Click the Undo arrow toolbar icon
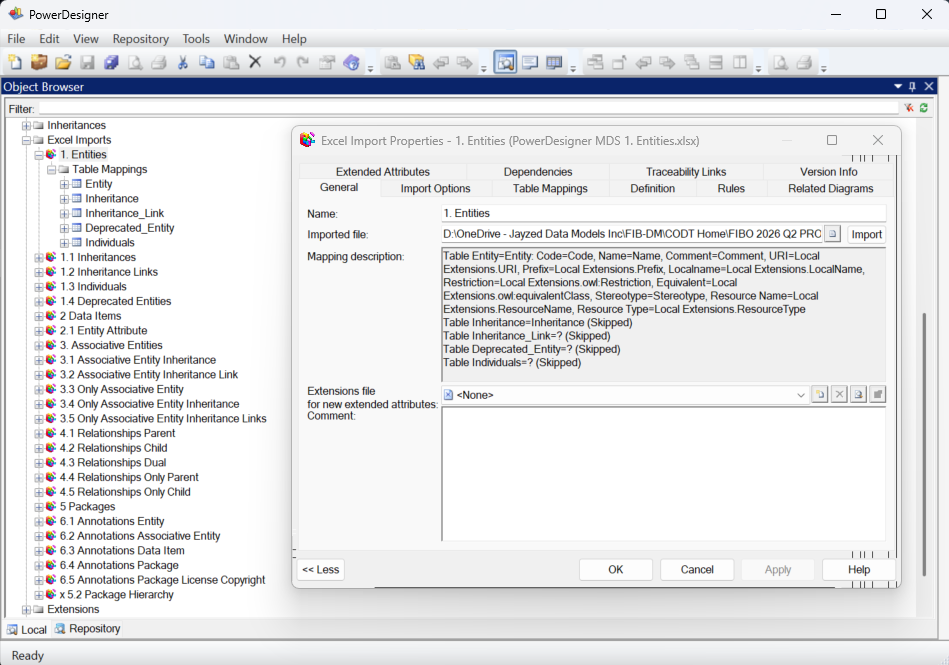 (279, 62)
